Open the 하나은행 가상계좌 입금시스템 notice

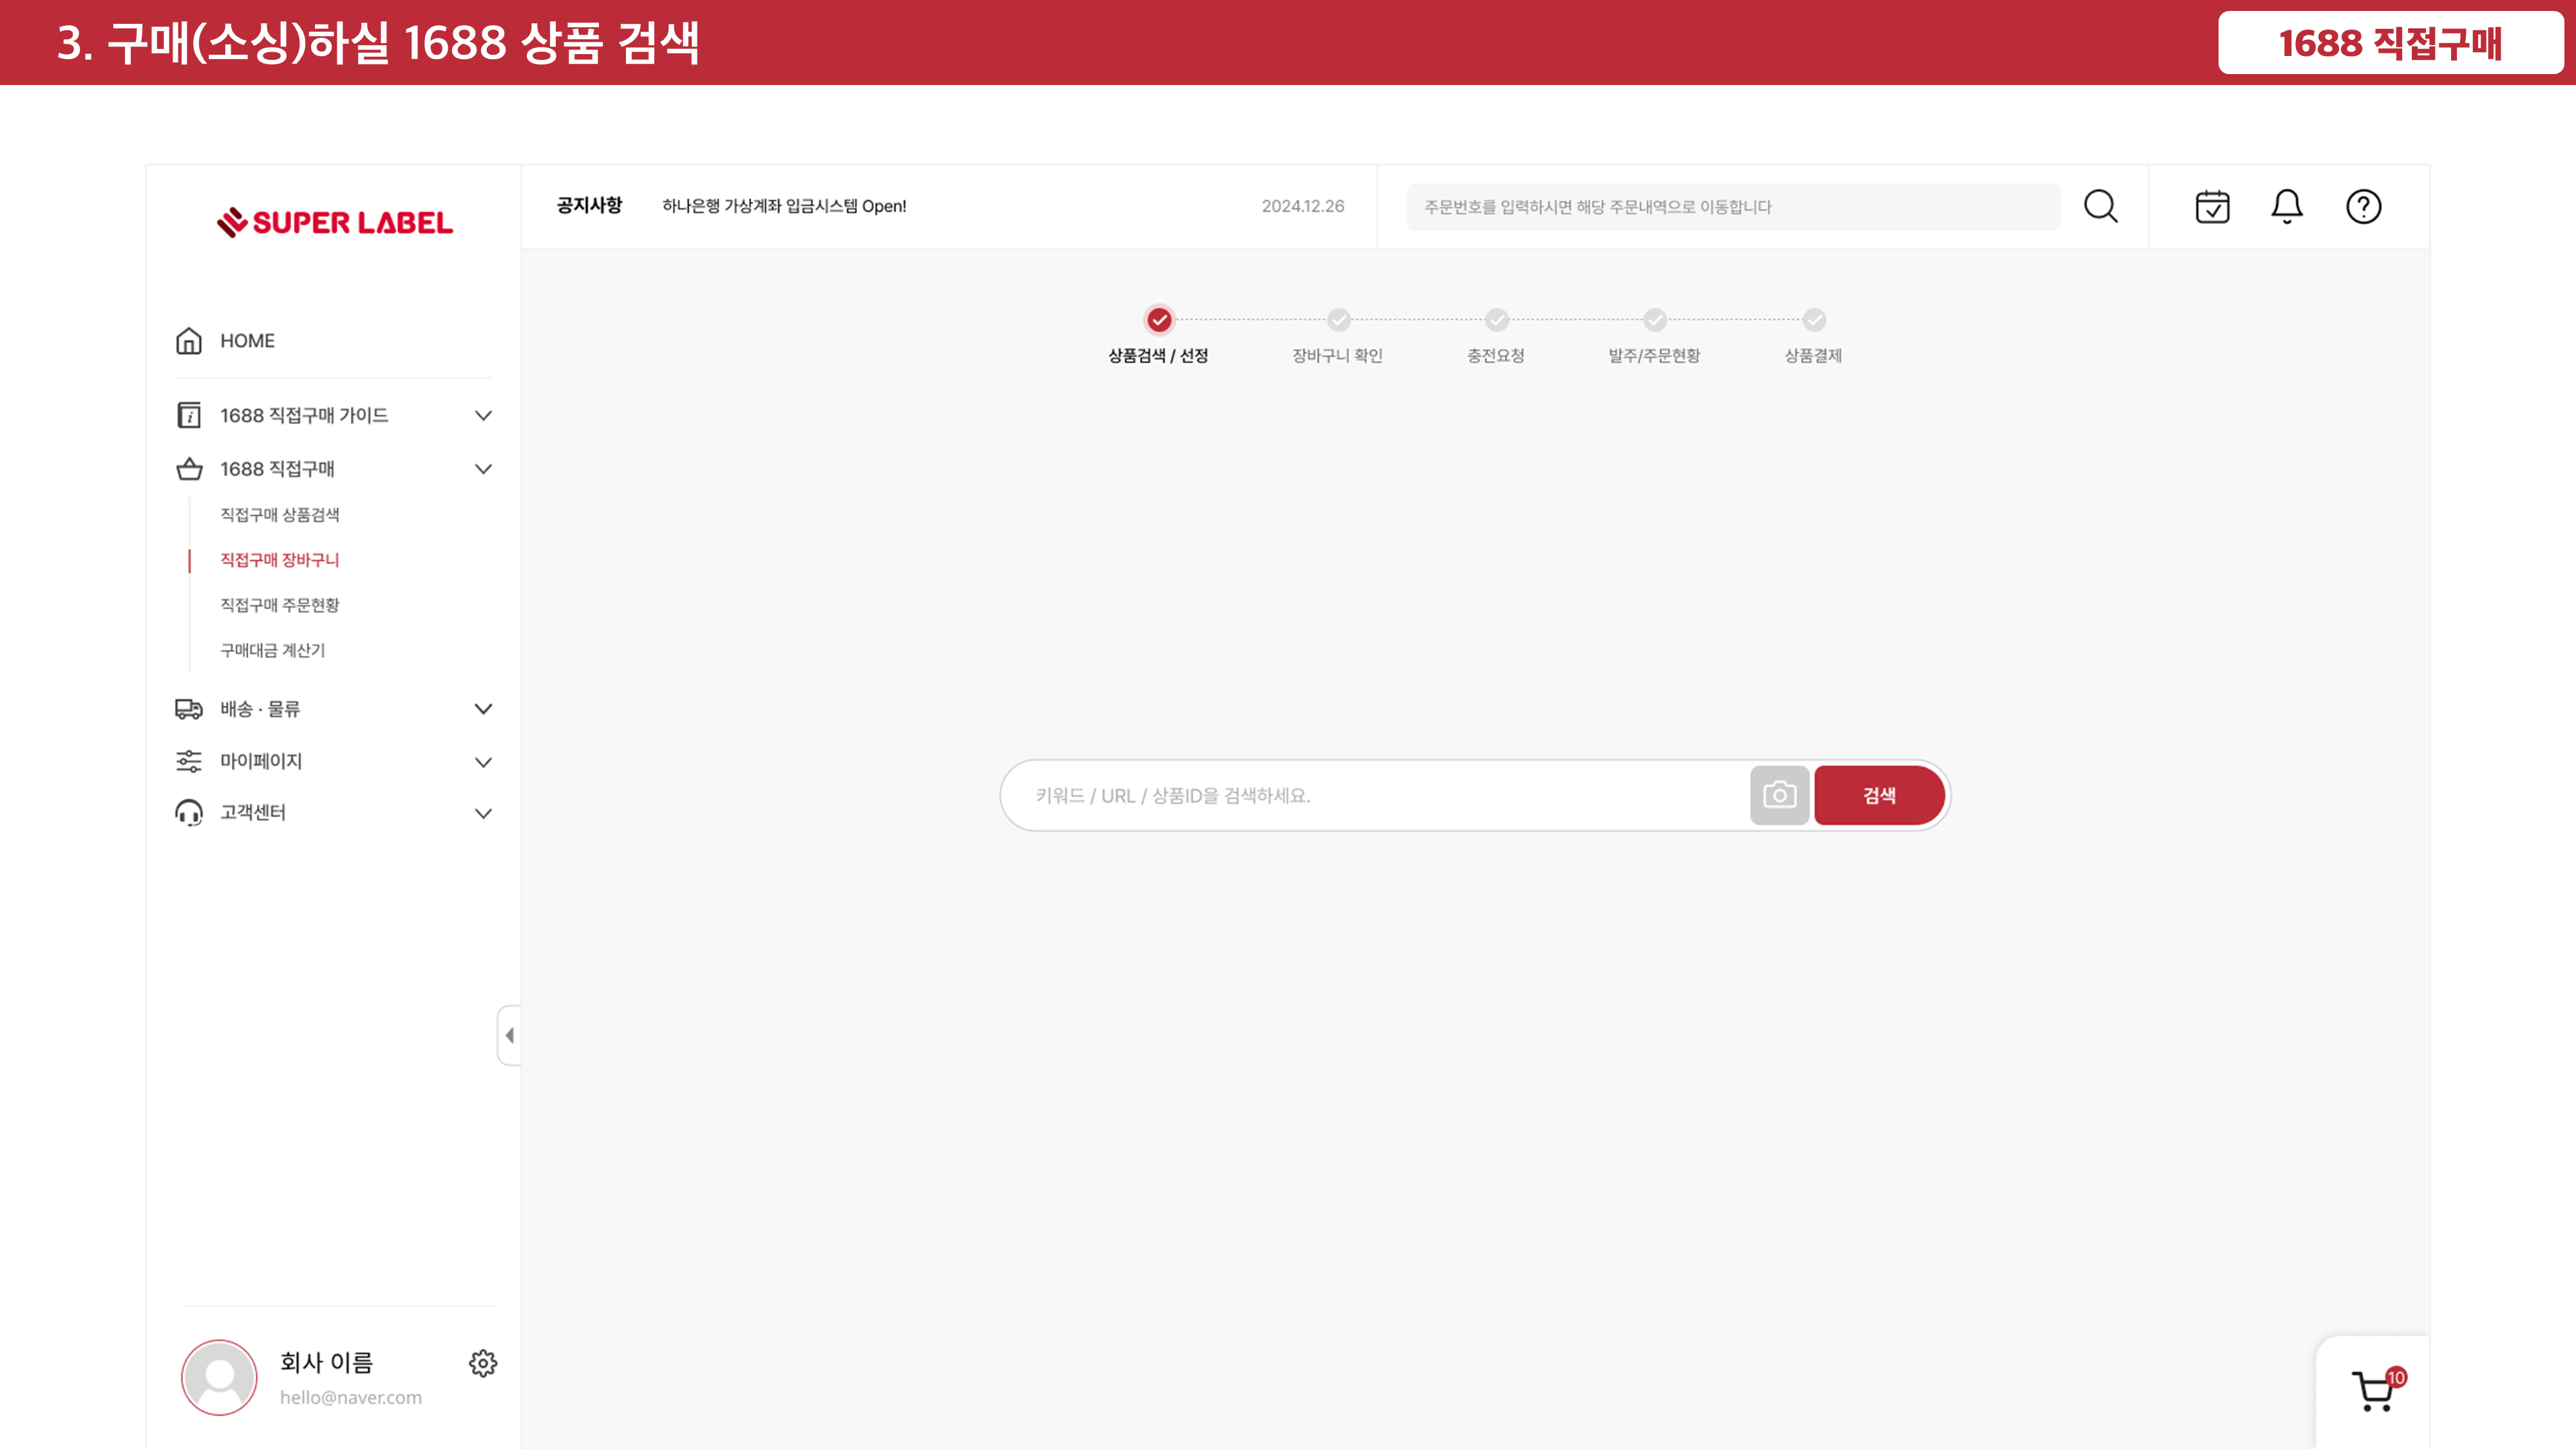pos(784,206)
